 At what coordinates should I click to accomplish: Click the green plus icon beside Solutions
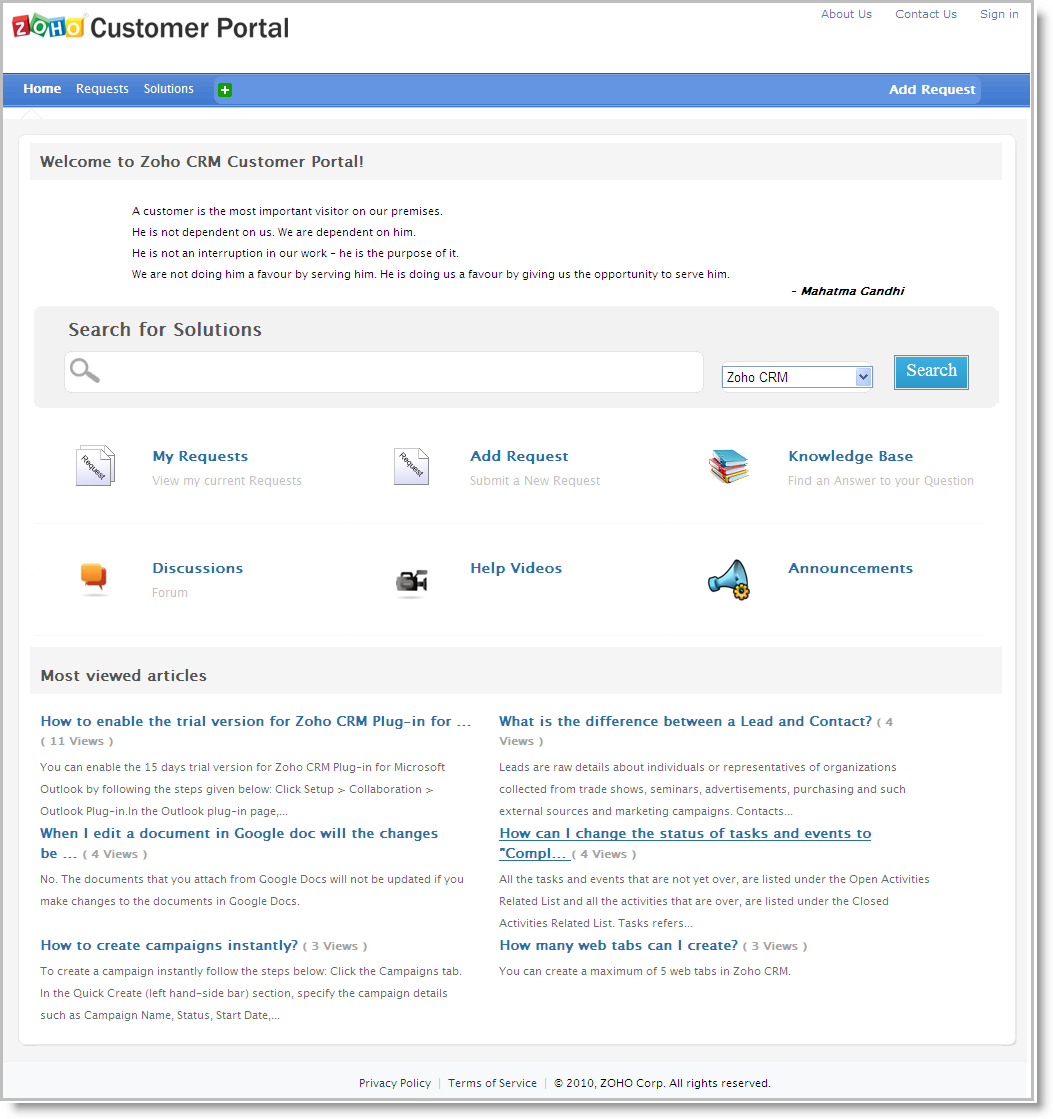(x=225, y=90)
